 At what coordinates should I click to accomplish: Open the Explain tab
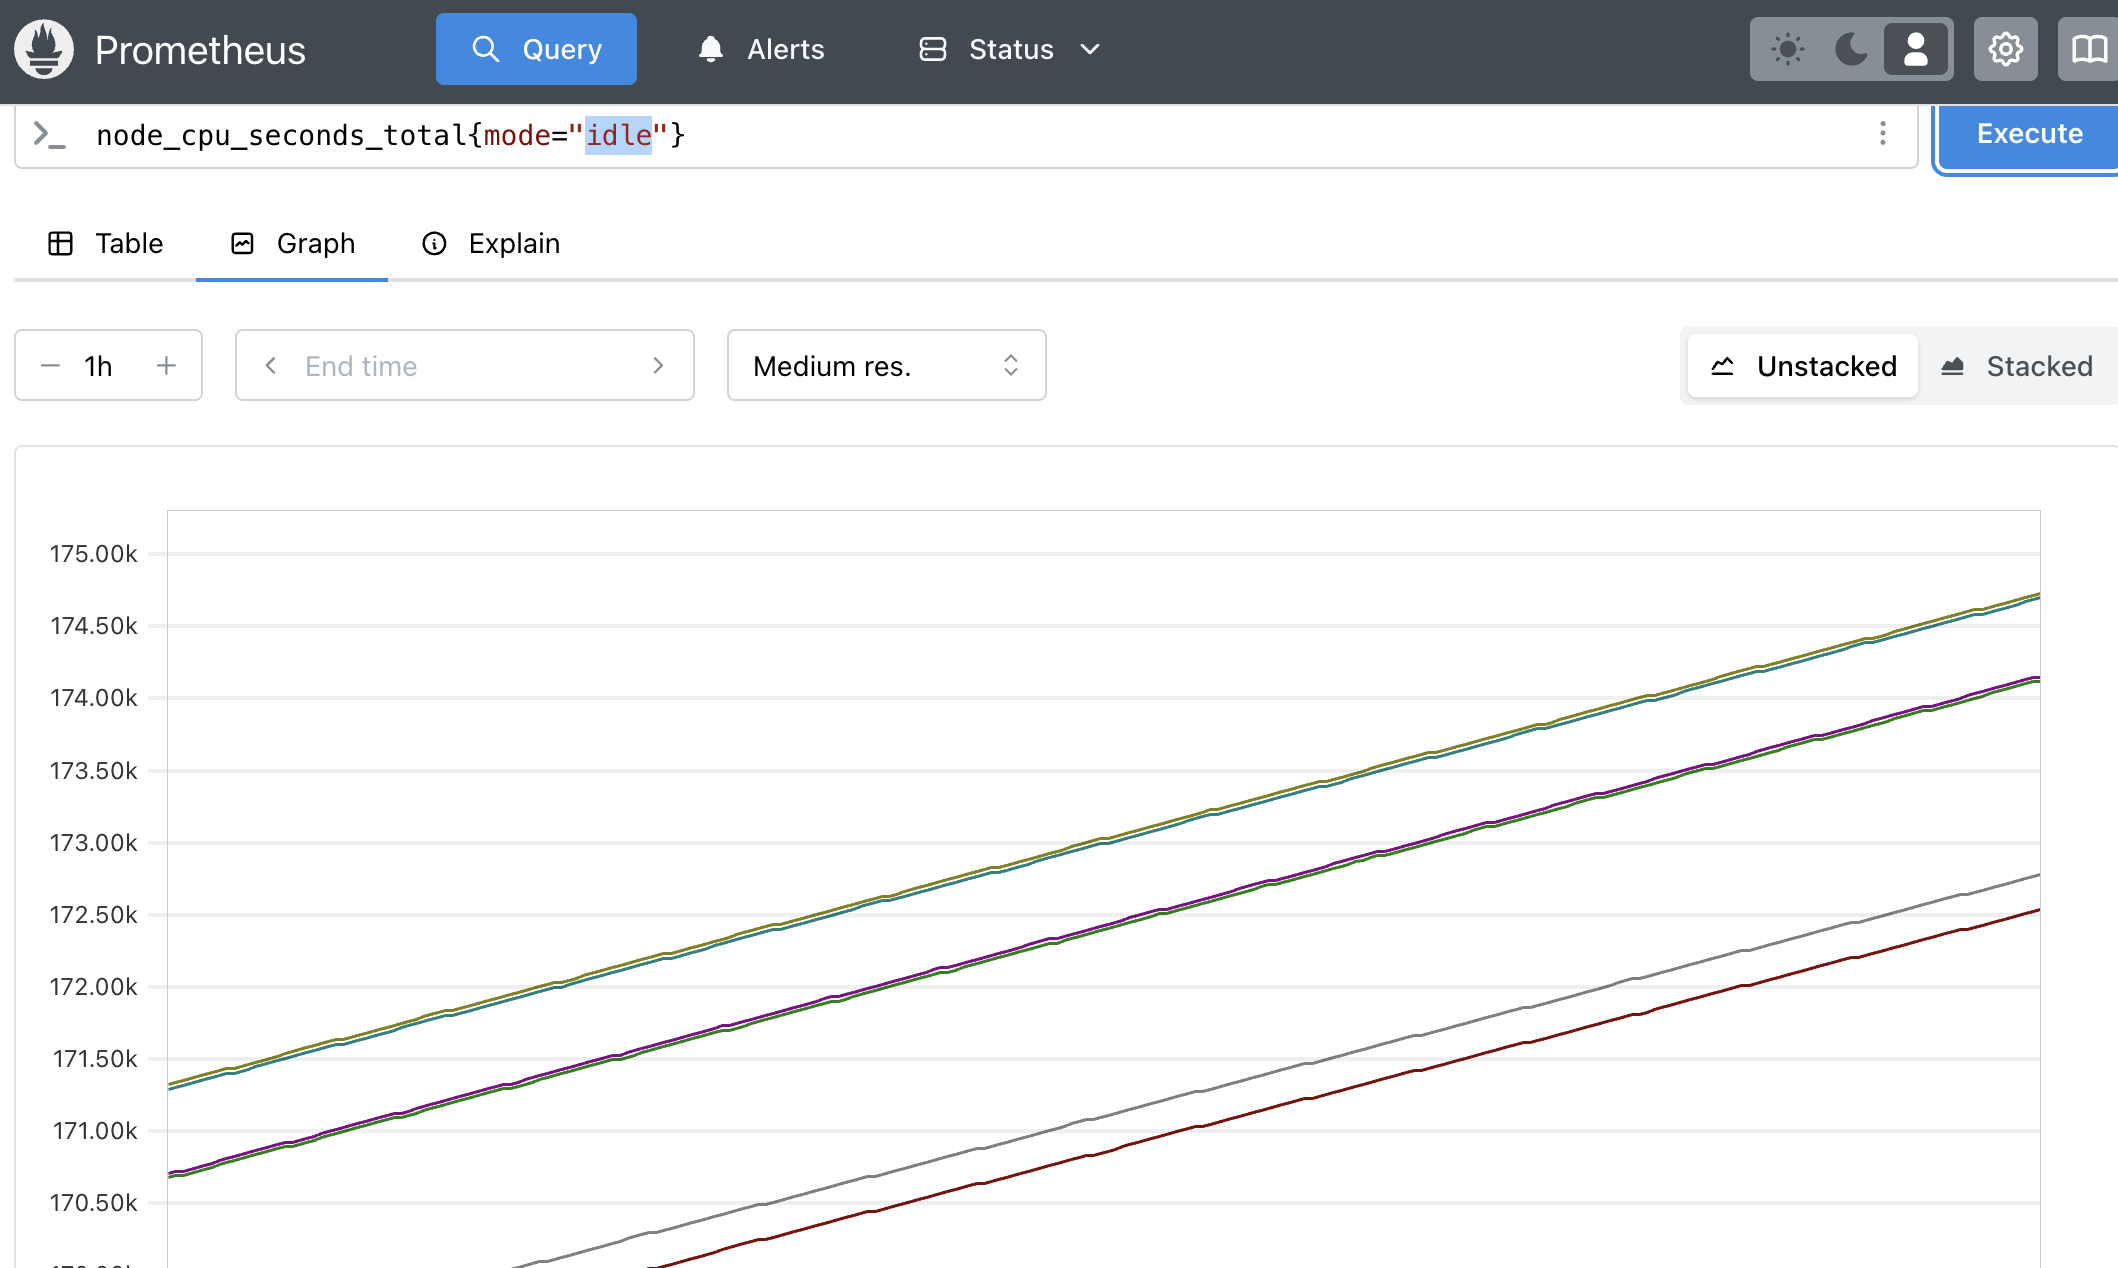click(491, 244)
